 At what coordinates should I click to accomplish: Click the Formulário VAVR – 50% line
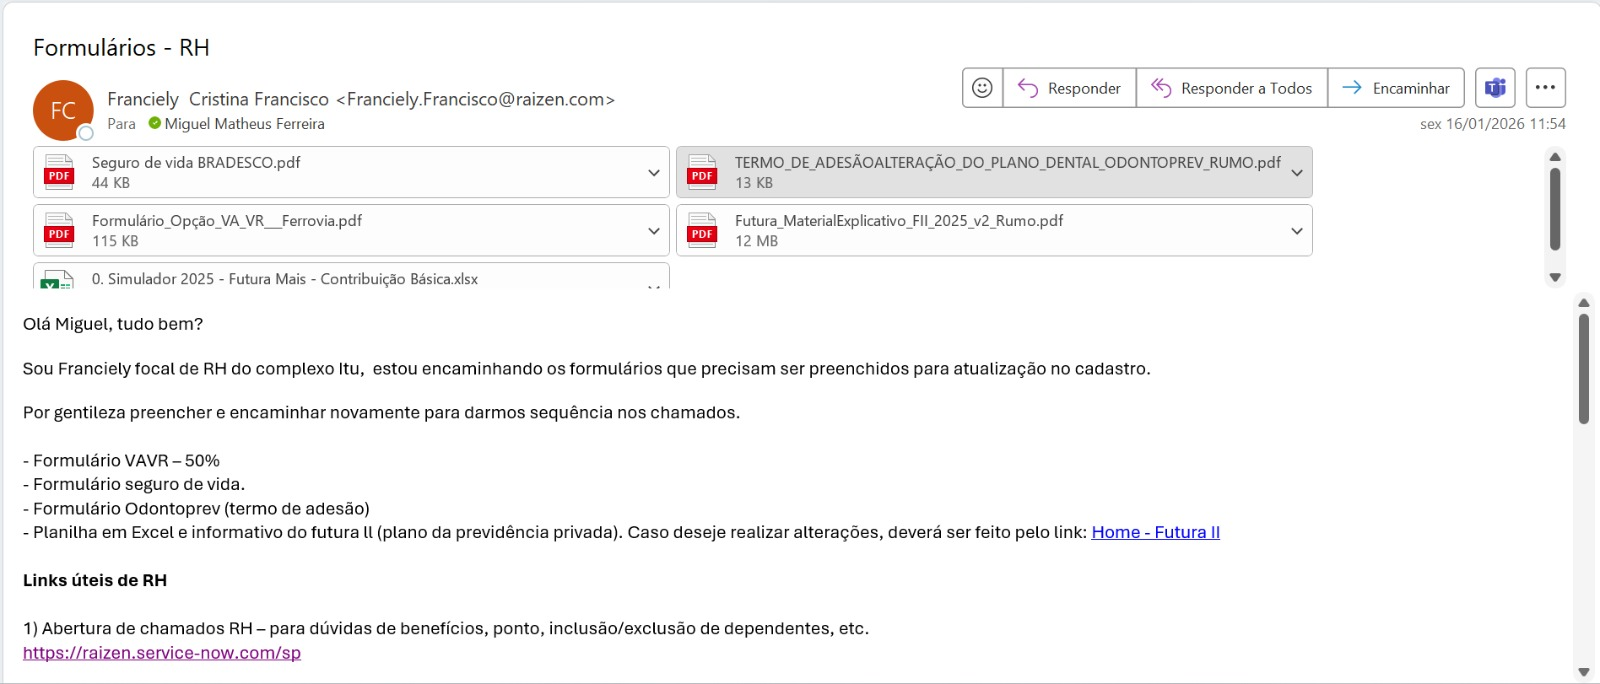121,460
